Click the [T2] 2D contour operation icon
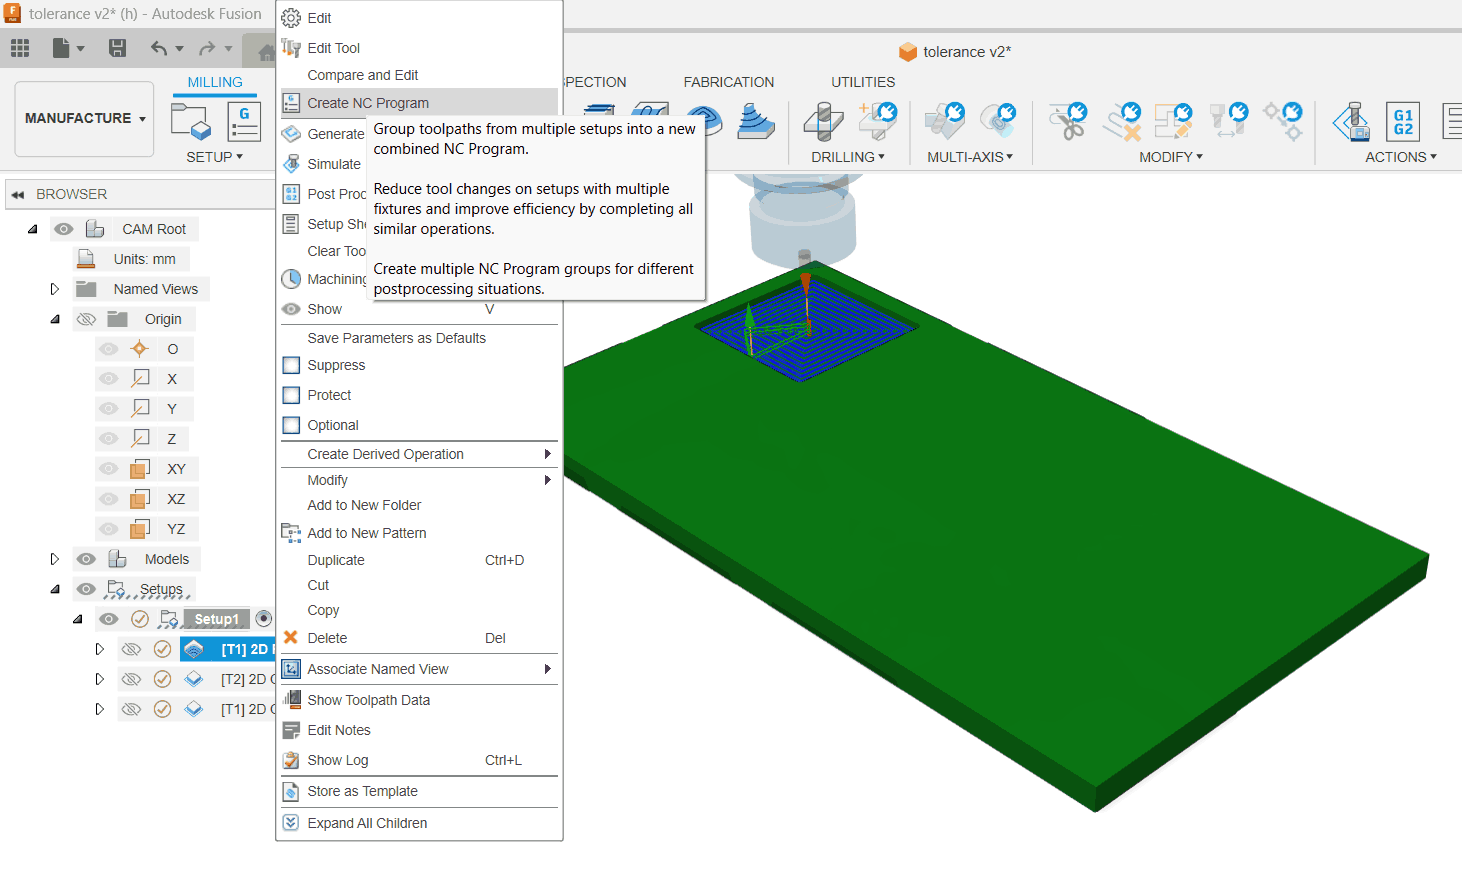1462x869 pixels. coord(193,679)
